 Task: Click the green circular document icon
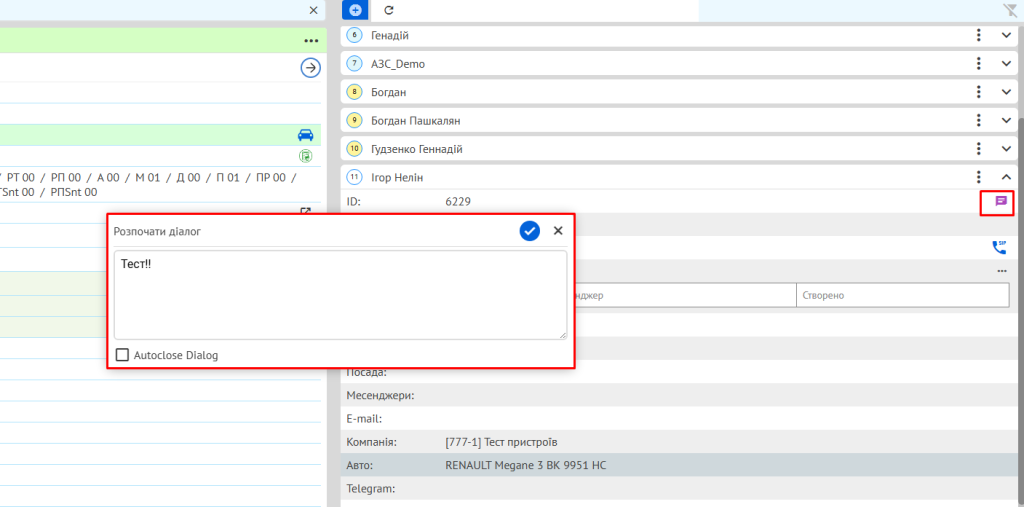click(x=306, y=155)
